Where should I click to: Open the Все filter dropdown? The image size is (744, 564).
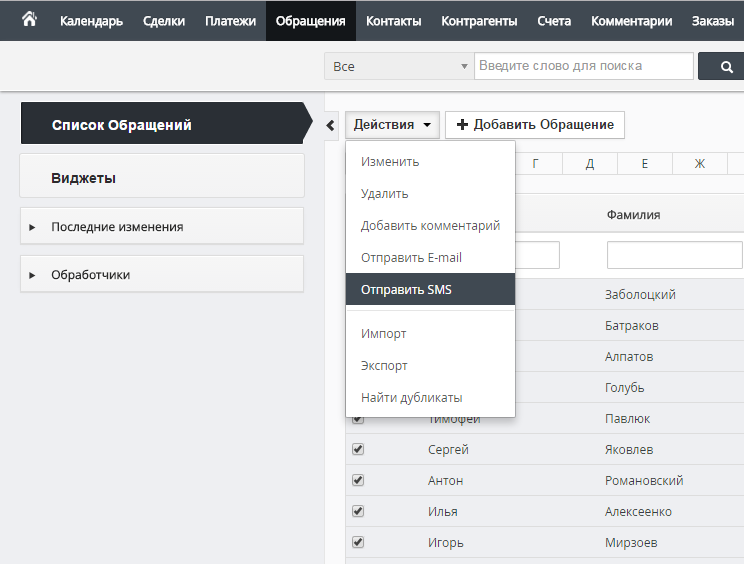tap(398, 67)
